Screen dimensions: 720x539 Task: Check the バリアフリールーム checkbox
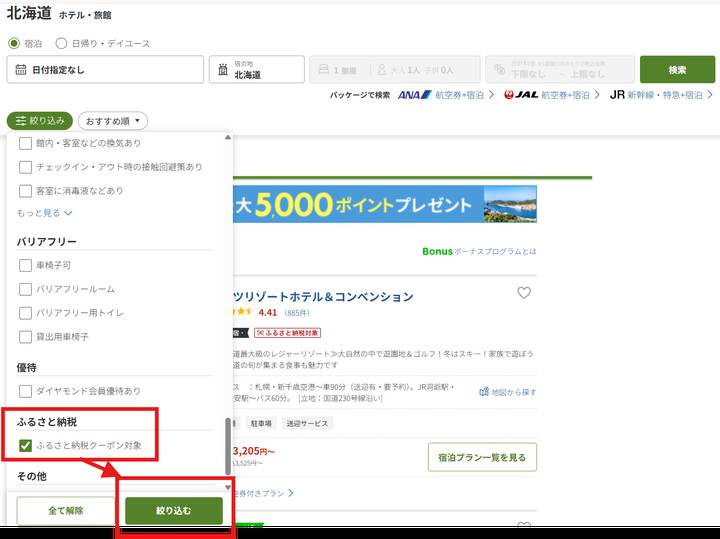(x=25, y=289)
